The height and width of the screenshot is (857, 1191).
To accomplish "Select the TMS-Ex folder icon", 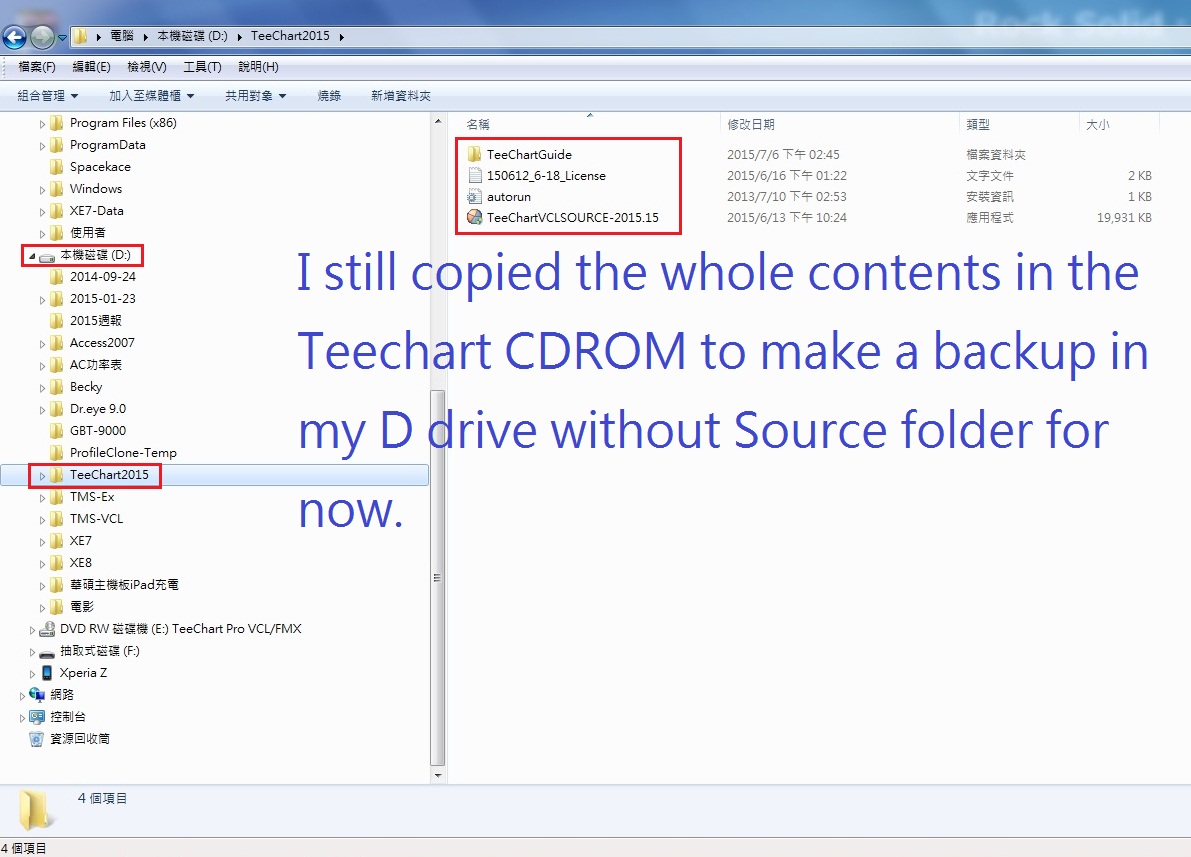I will (56, 498).
